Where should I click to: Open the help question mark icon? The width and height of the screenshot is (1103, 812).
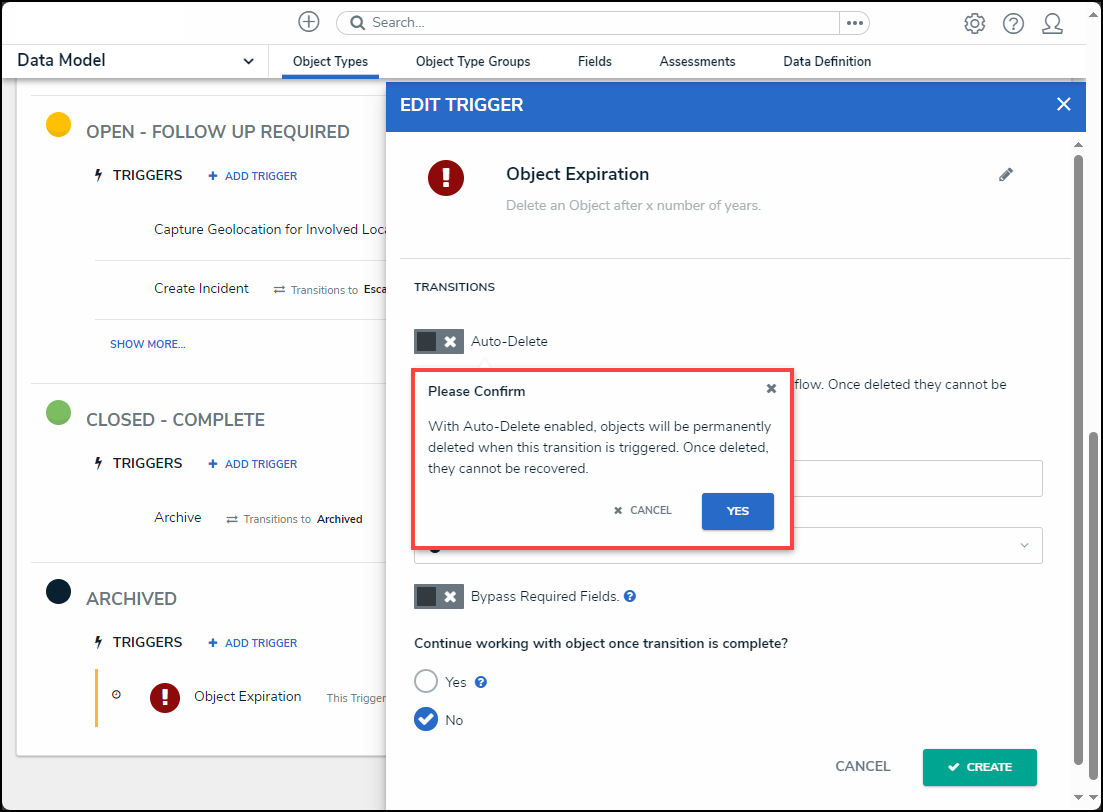(x=1013, y=24)
